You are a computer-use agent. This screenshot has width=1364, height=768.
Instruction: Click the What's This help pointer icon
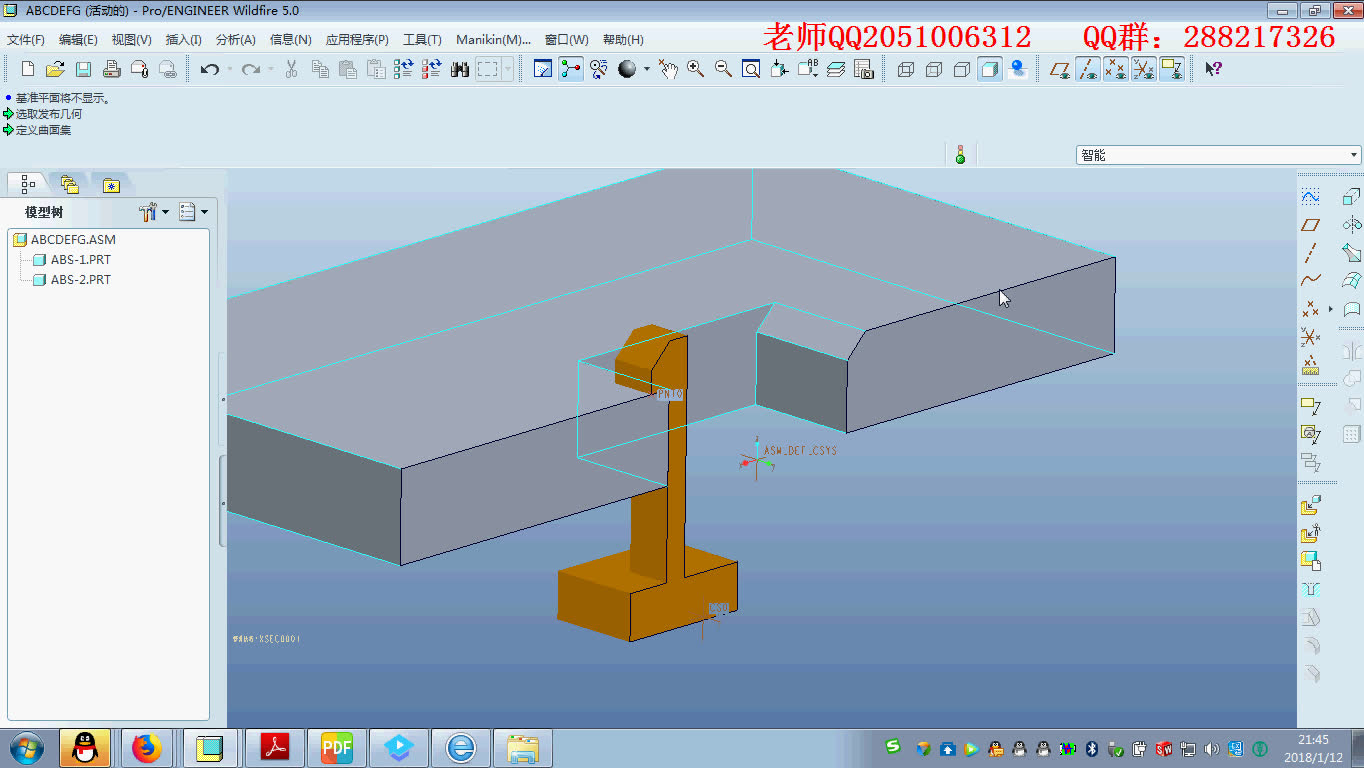coord(1213,69)
